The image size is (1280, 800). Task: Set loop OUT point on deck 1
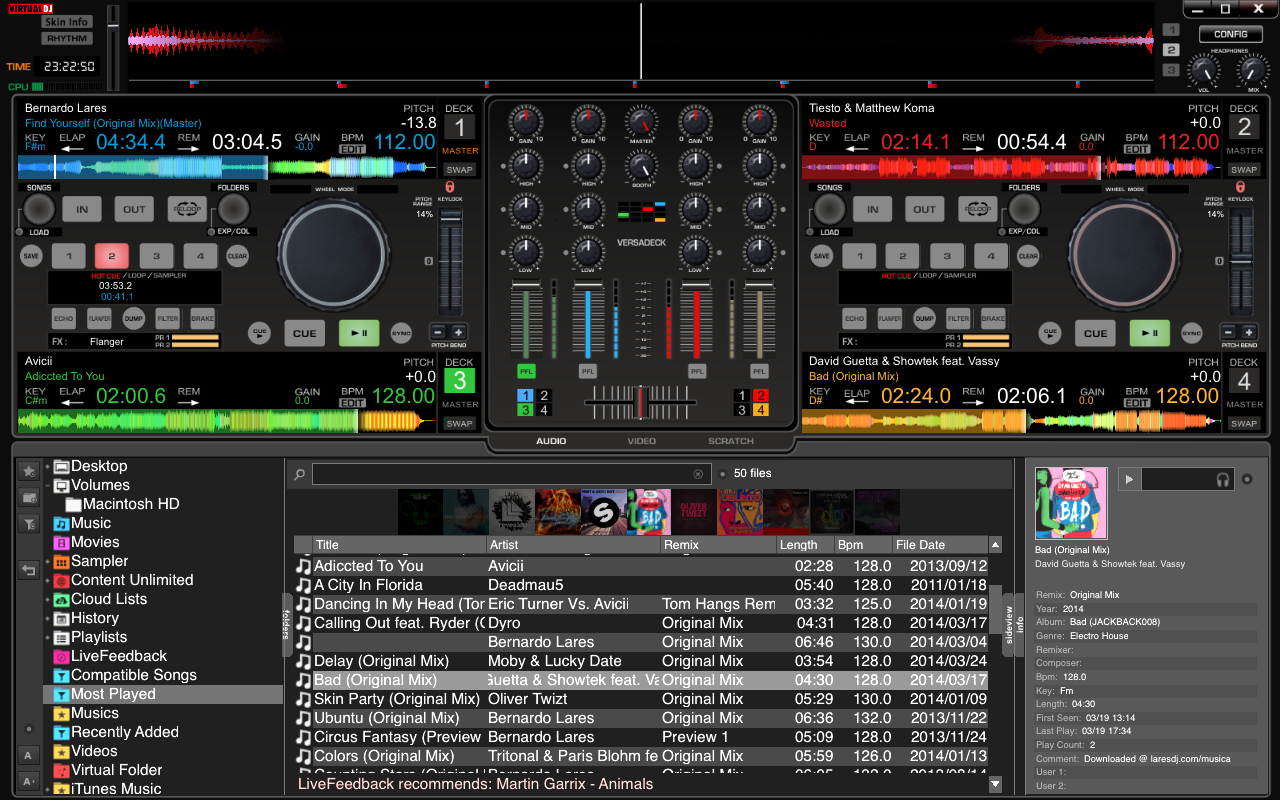click(x=134, y=209)
